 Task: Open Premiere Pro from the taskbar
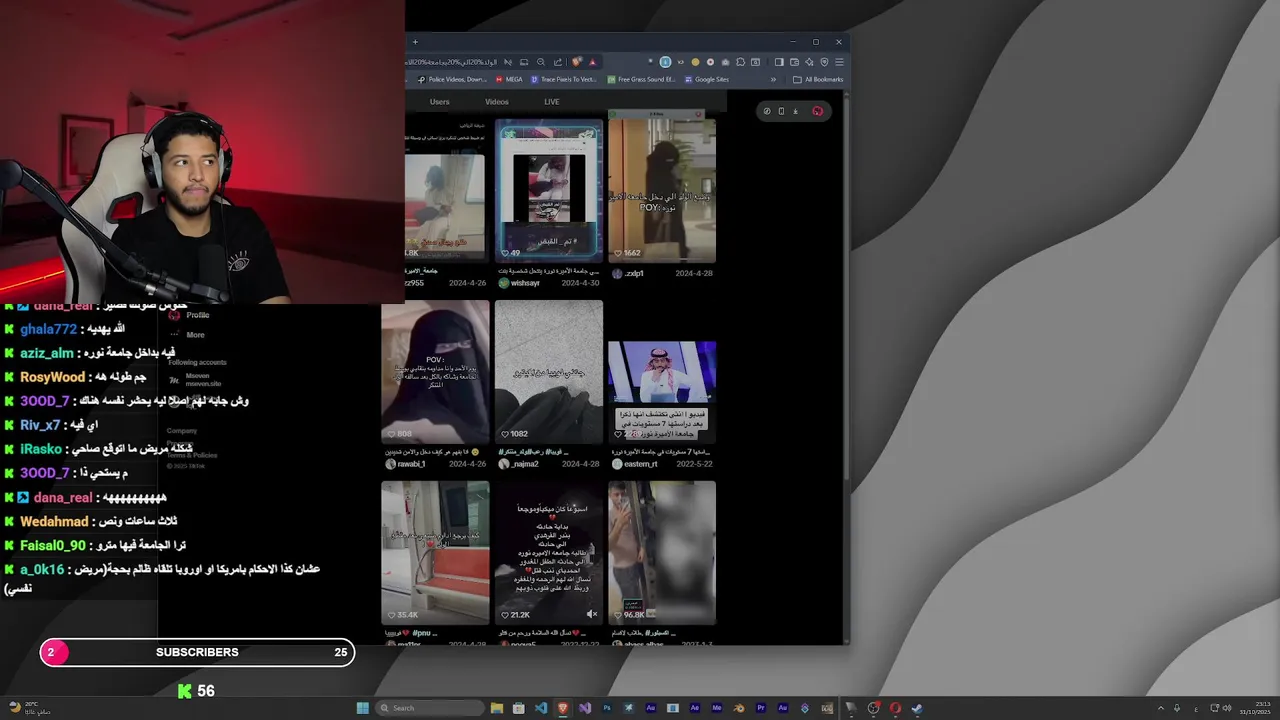[760, 708]
